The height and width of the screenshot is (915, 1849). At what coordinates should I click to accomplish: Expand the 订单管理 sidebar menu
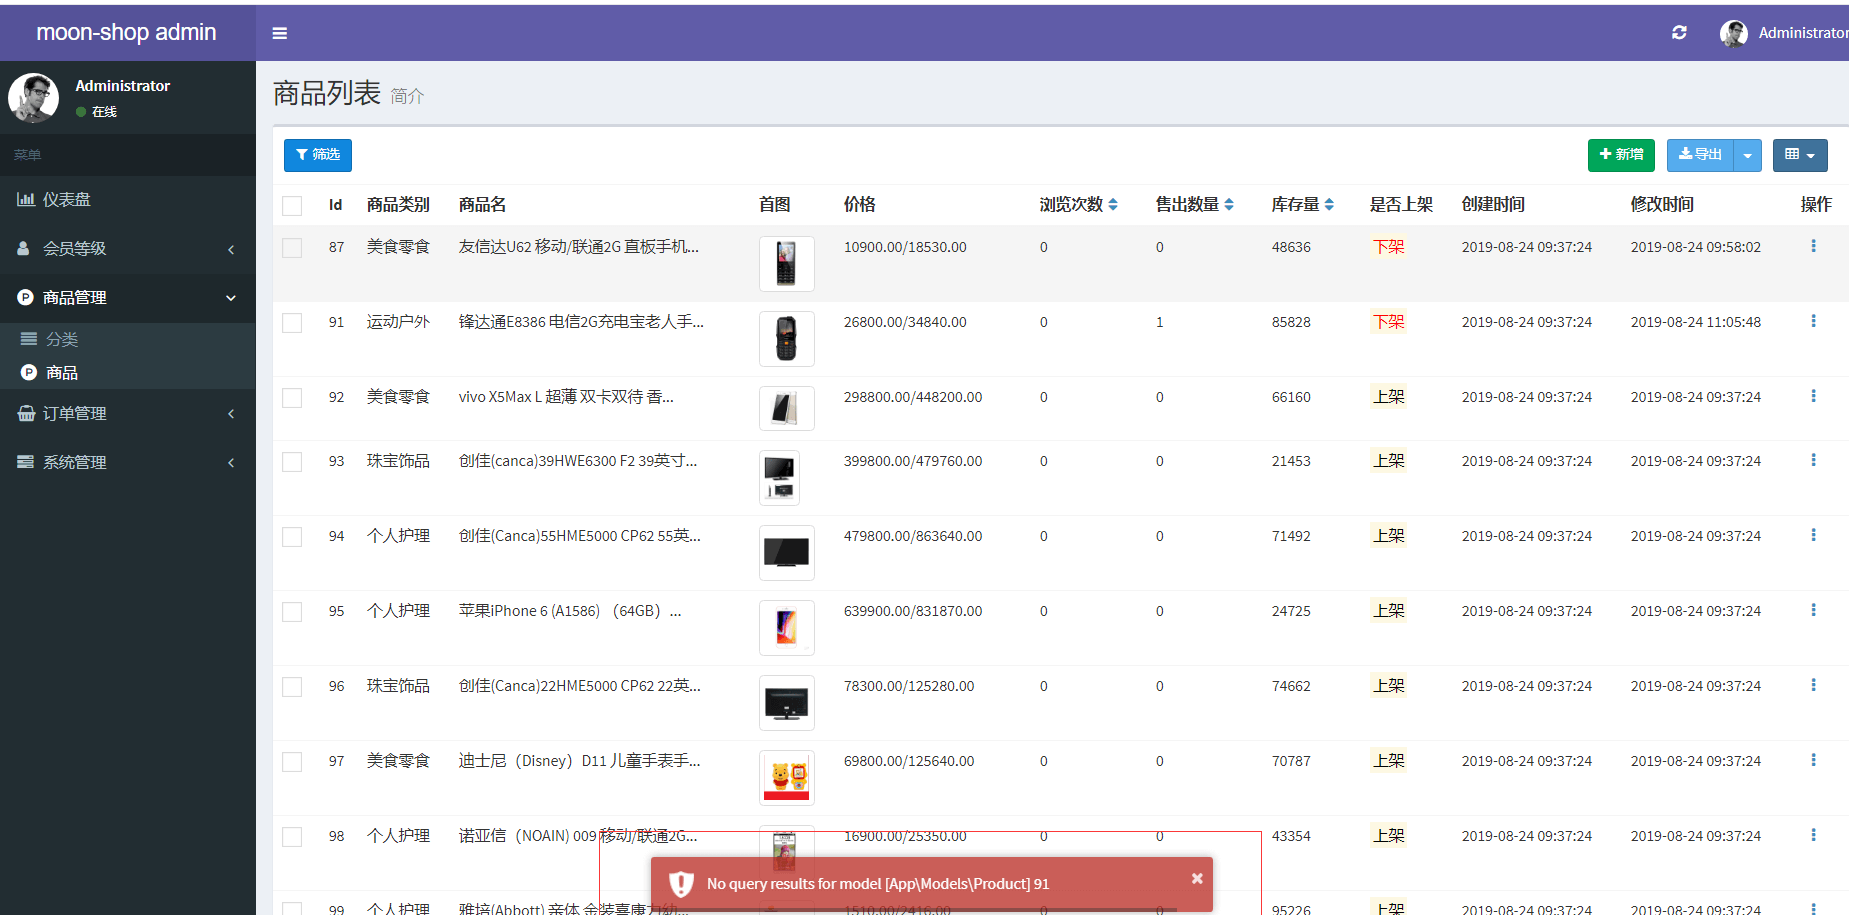(128, 413)
